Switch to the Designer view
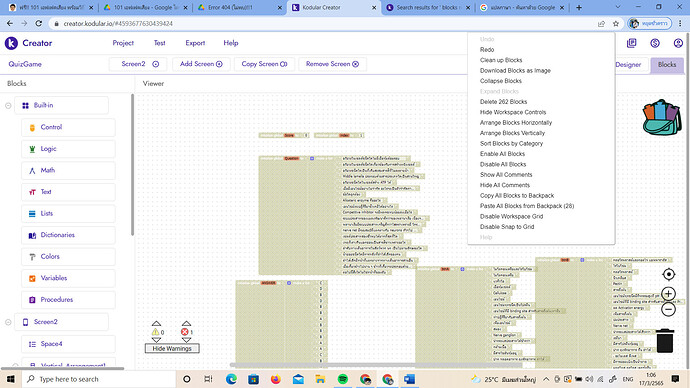 pos(628,65)
